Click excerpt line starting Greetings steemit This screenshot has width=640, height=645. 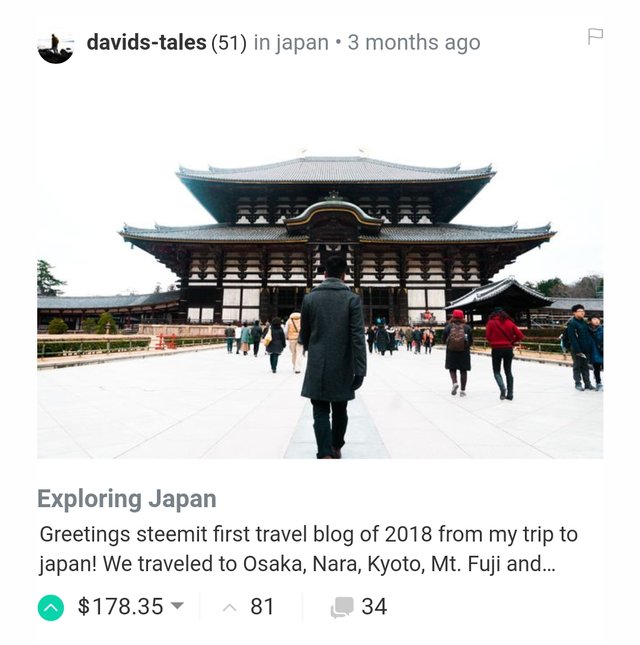[308, 535]
